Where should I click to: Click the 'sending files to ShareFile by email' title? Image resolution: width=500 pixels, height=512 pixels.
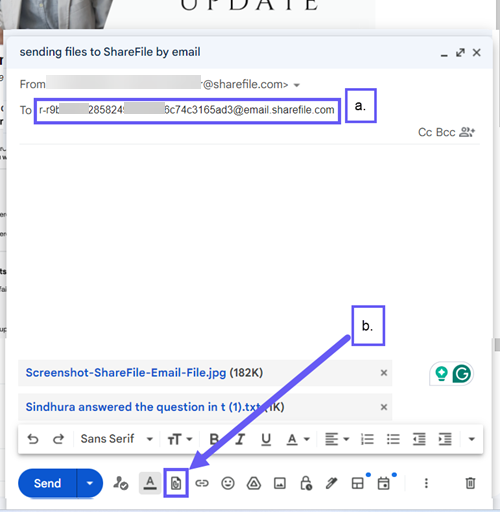(110, 52)
